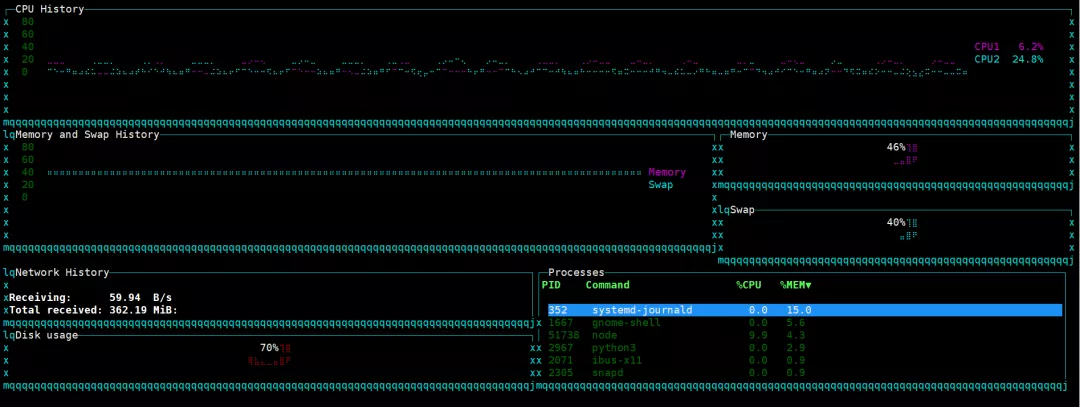Click the %MEM sort arrow header

796,284
